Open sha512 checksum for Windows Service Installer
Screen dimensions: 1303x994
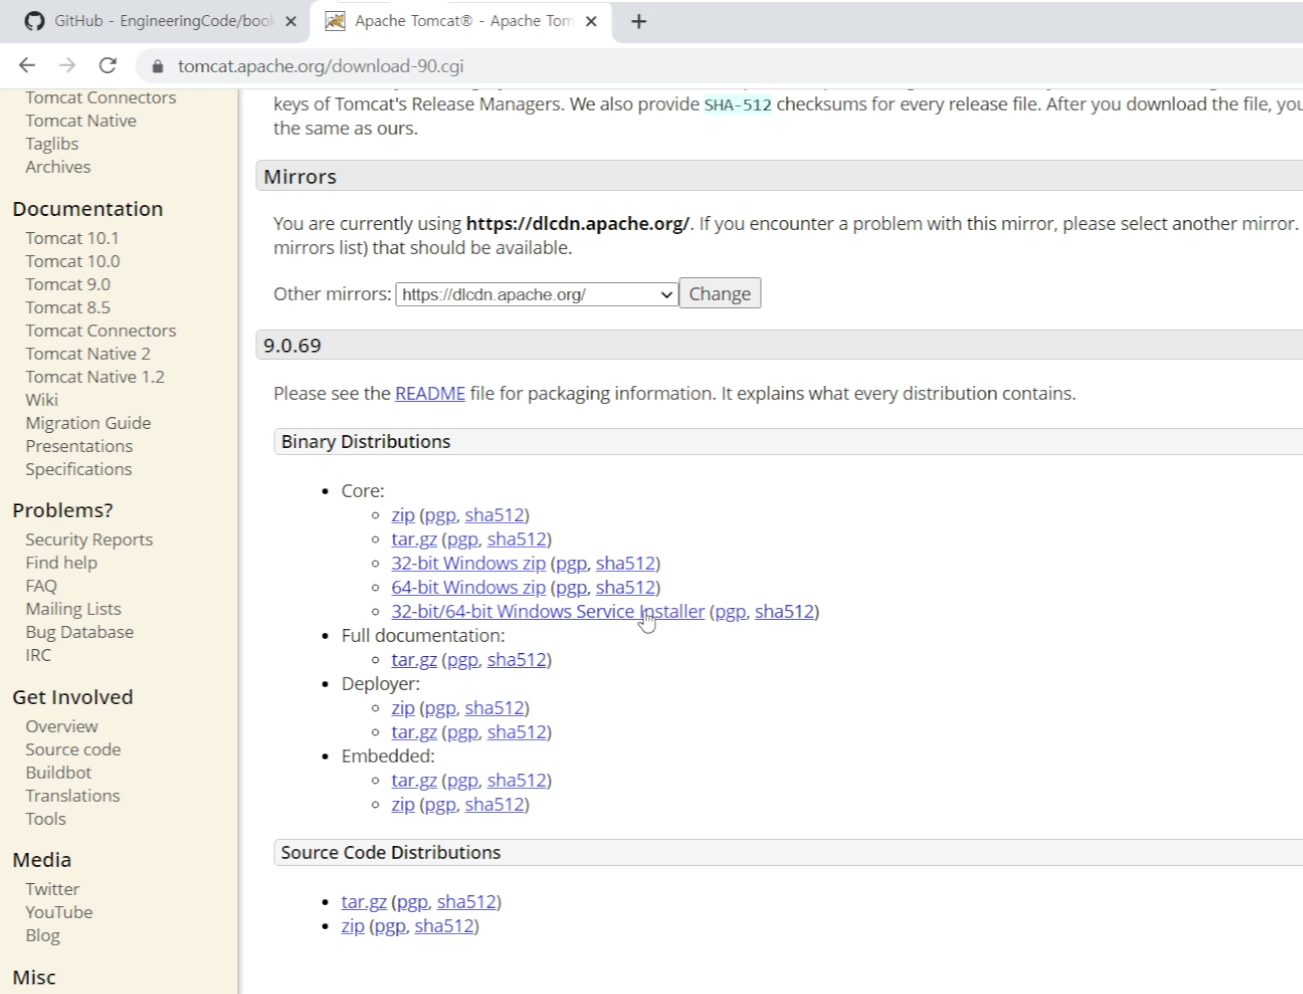click(x=784, y=611)
